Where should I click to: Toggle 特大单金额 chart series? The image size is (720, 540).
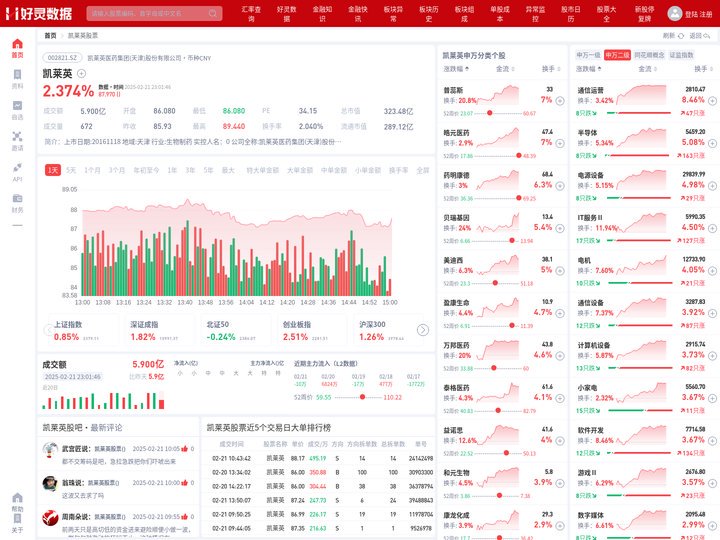click(x=263, y=170)
